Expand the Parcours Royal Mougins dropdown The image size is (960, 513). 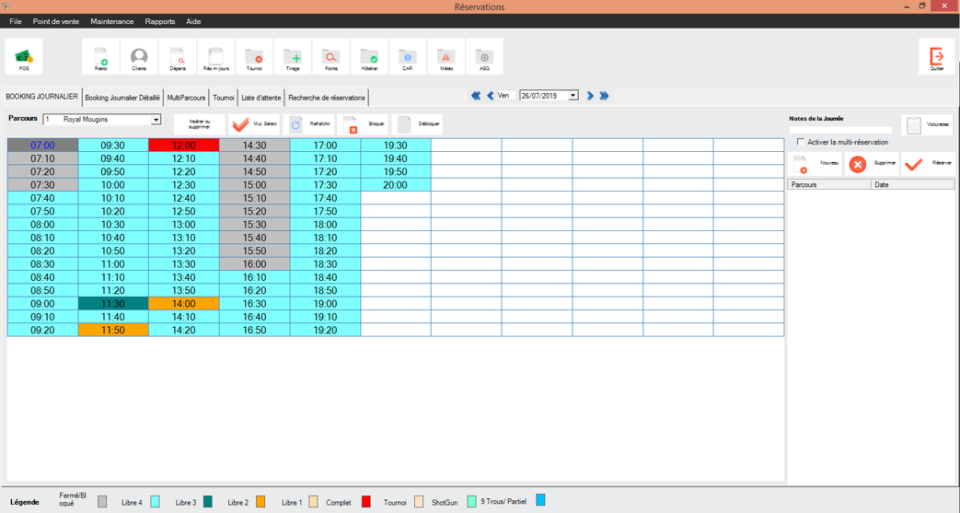(x=156, y=119)
